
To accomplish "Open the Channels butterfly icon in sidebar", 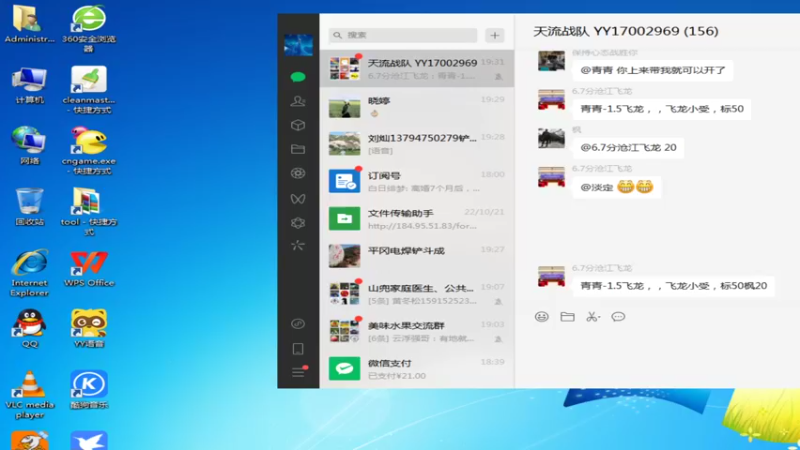I will point(298,198).
